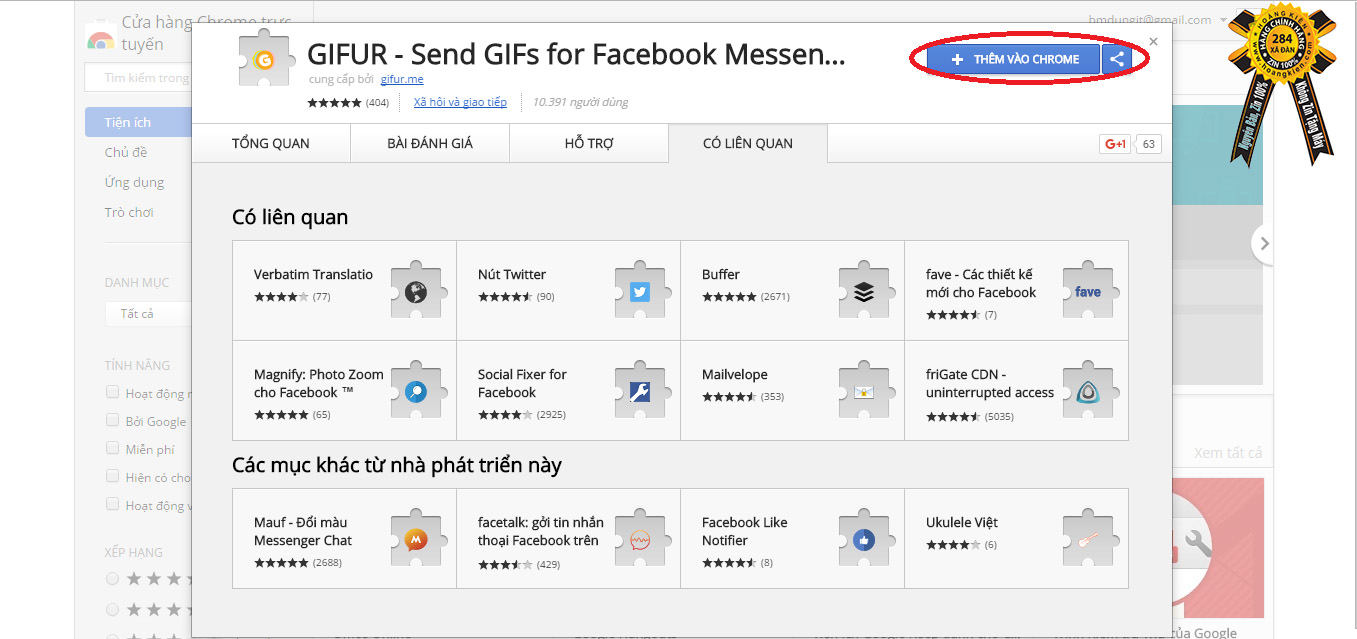Click the Ukulele Việt icon
This screenshot has height=639, width=1357.
pos(1088,540)
